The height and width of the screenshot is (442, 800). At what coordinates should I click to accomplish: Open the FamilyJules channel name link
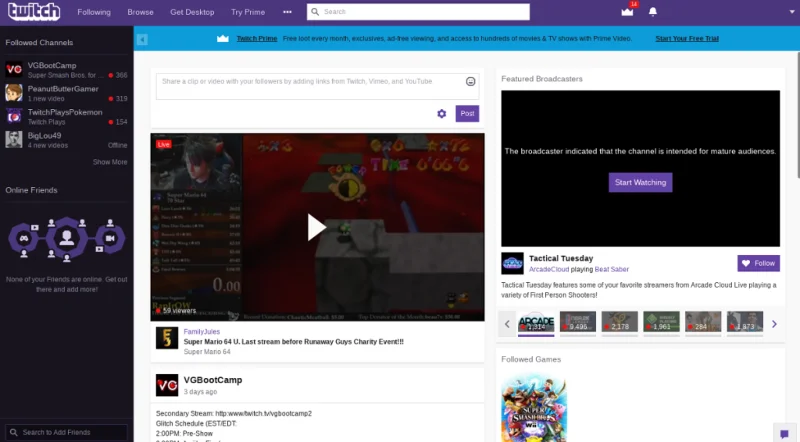(202, 332)
